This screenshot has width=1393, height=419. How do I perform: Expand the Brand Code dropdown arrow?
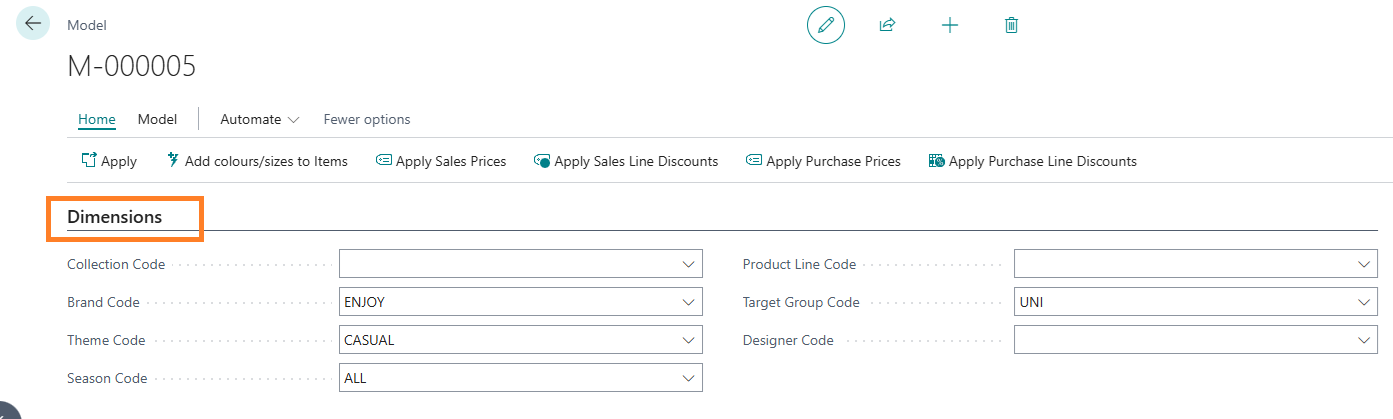[x=688, y=303]
